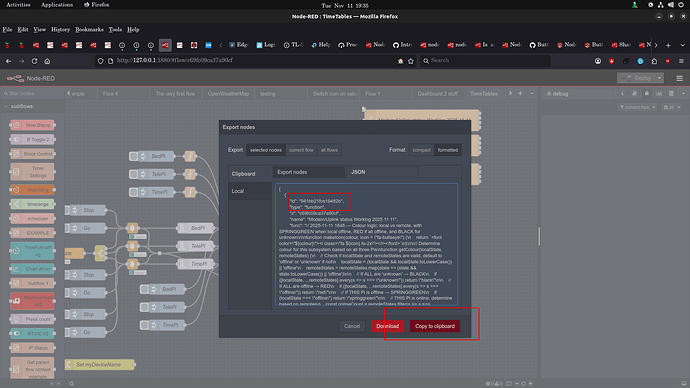The width and height of the screenshot is (690, 388).
Task: Reset canvas zoom circle icon
Action: (x=524, y=384)
